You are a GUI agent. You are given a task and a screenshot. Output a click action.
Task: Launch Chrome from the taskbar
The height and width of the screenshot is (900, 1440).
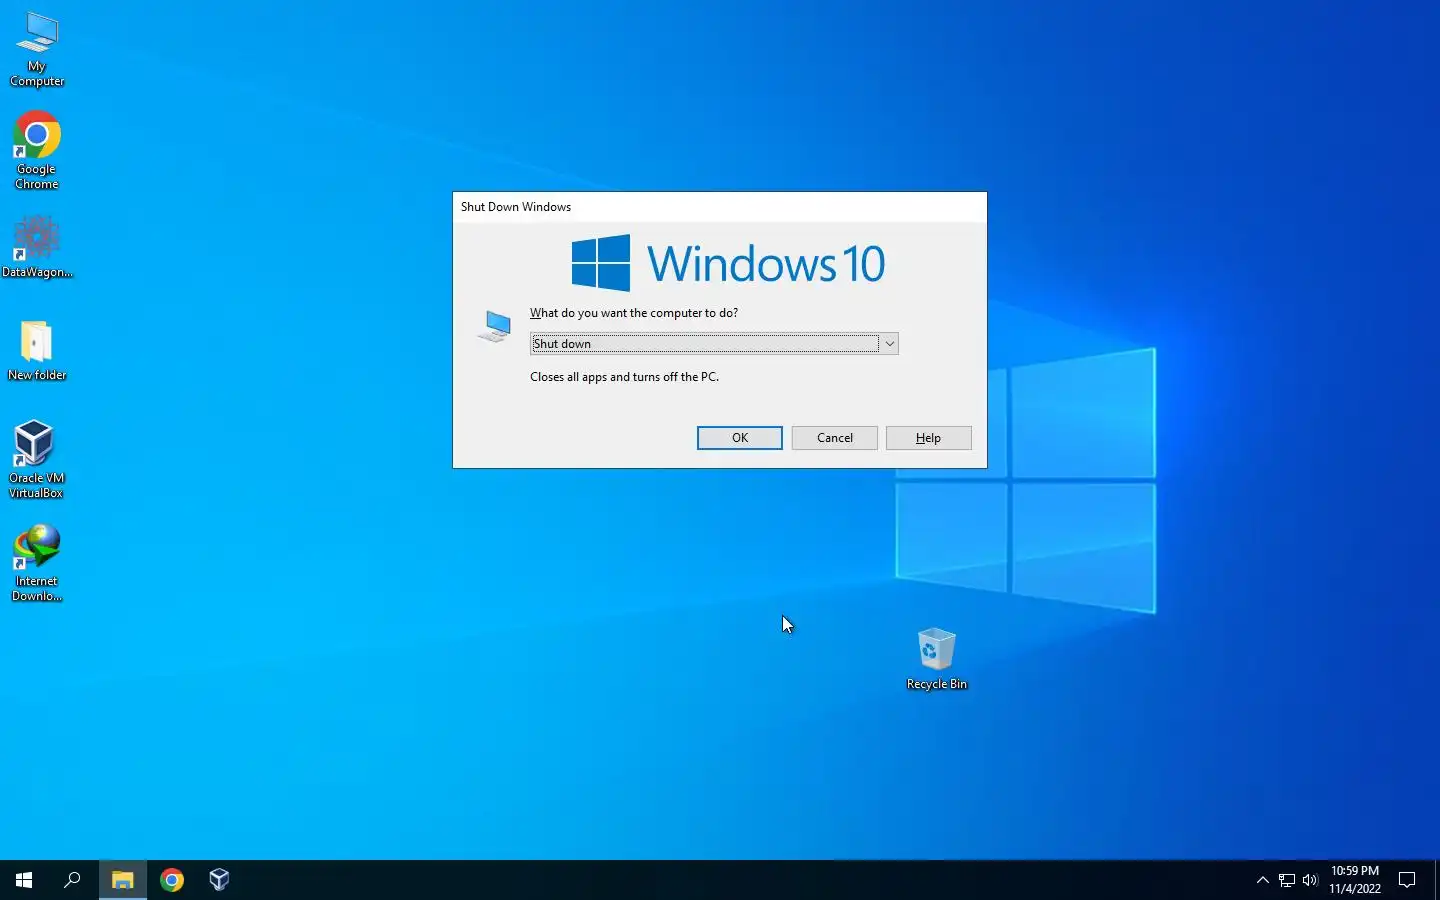[x=172, y=880]
